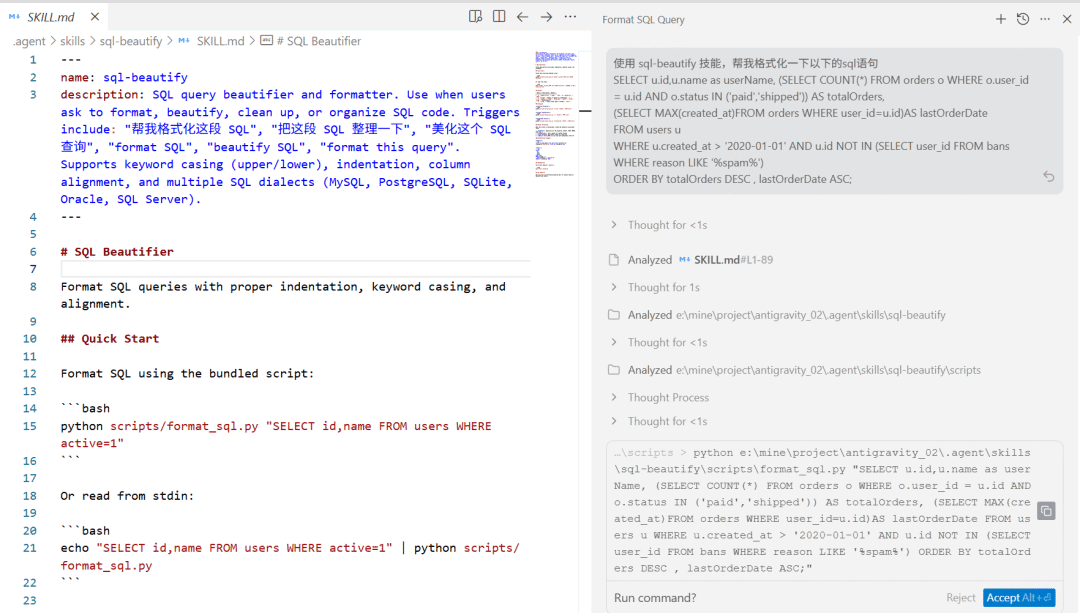Image resolution: width=1080 pixels, height=613 pixels.
Task: Click the editor minimap
Action: pos(556,114)
